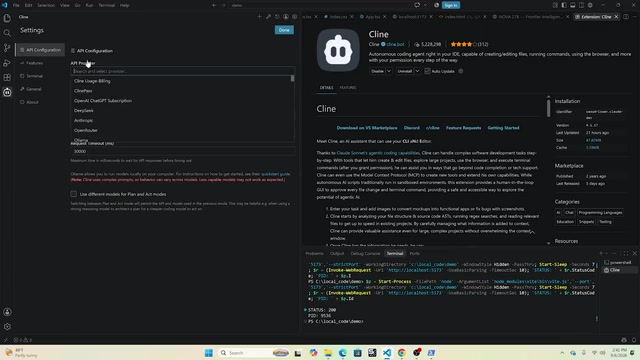Toggle the bottom panel layout icon

573,5
